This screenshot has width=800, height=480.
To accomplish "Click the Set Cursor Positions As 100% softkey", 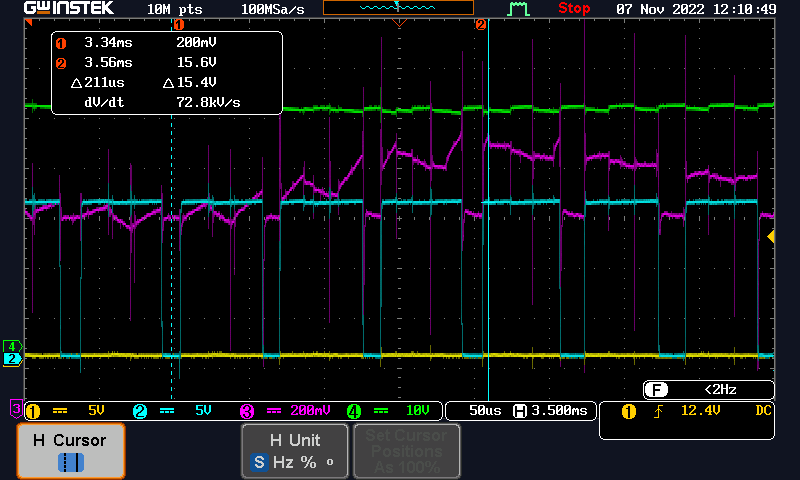I will pos(407,451).
